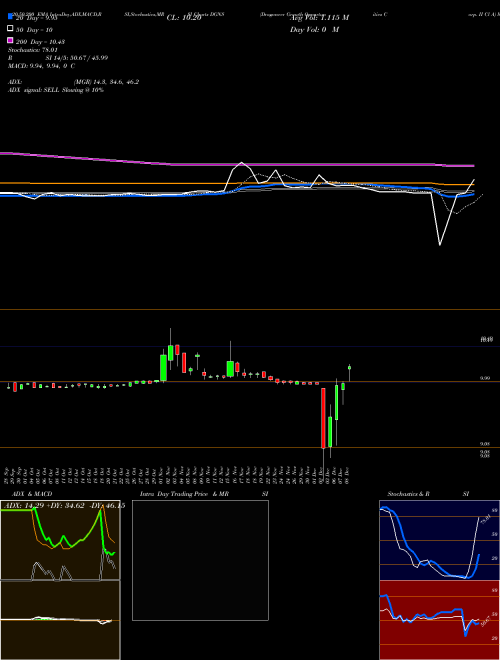
Task: Open the ADX & MACD panel chart
Action: point(60,580)
